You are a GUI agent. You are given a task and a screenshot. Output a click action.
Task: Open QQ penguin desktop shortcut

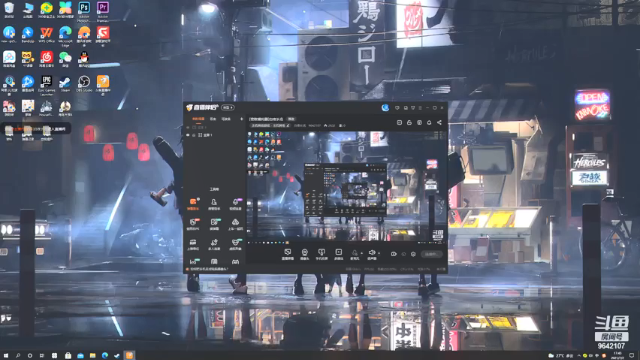pyautogui.click(x=84, y=59)
